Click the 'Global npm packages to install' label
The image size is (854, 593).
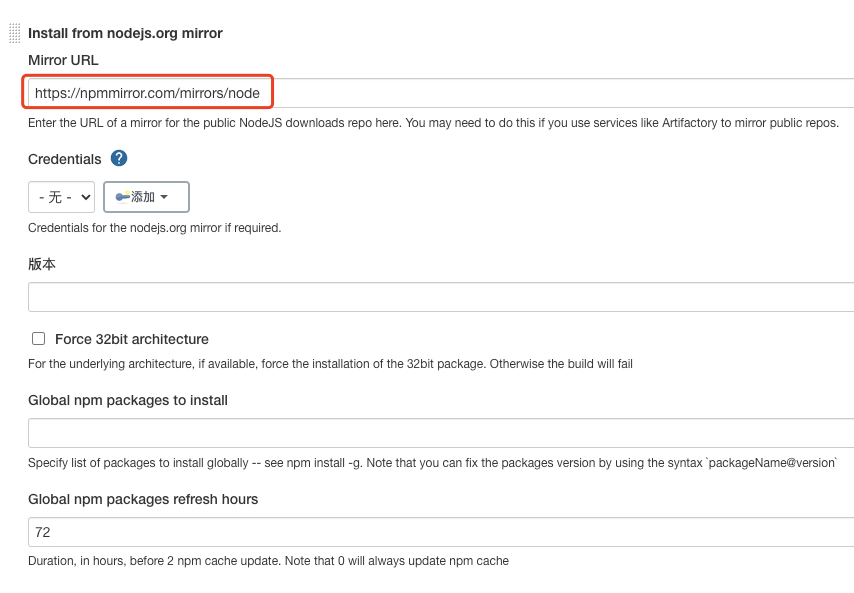tap(128, 400)
